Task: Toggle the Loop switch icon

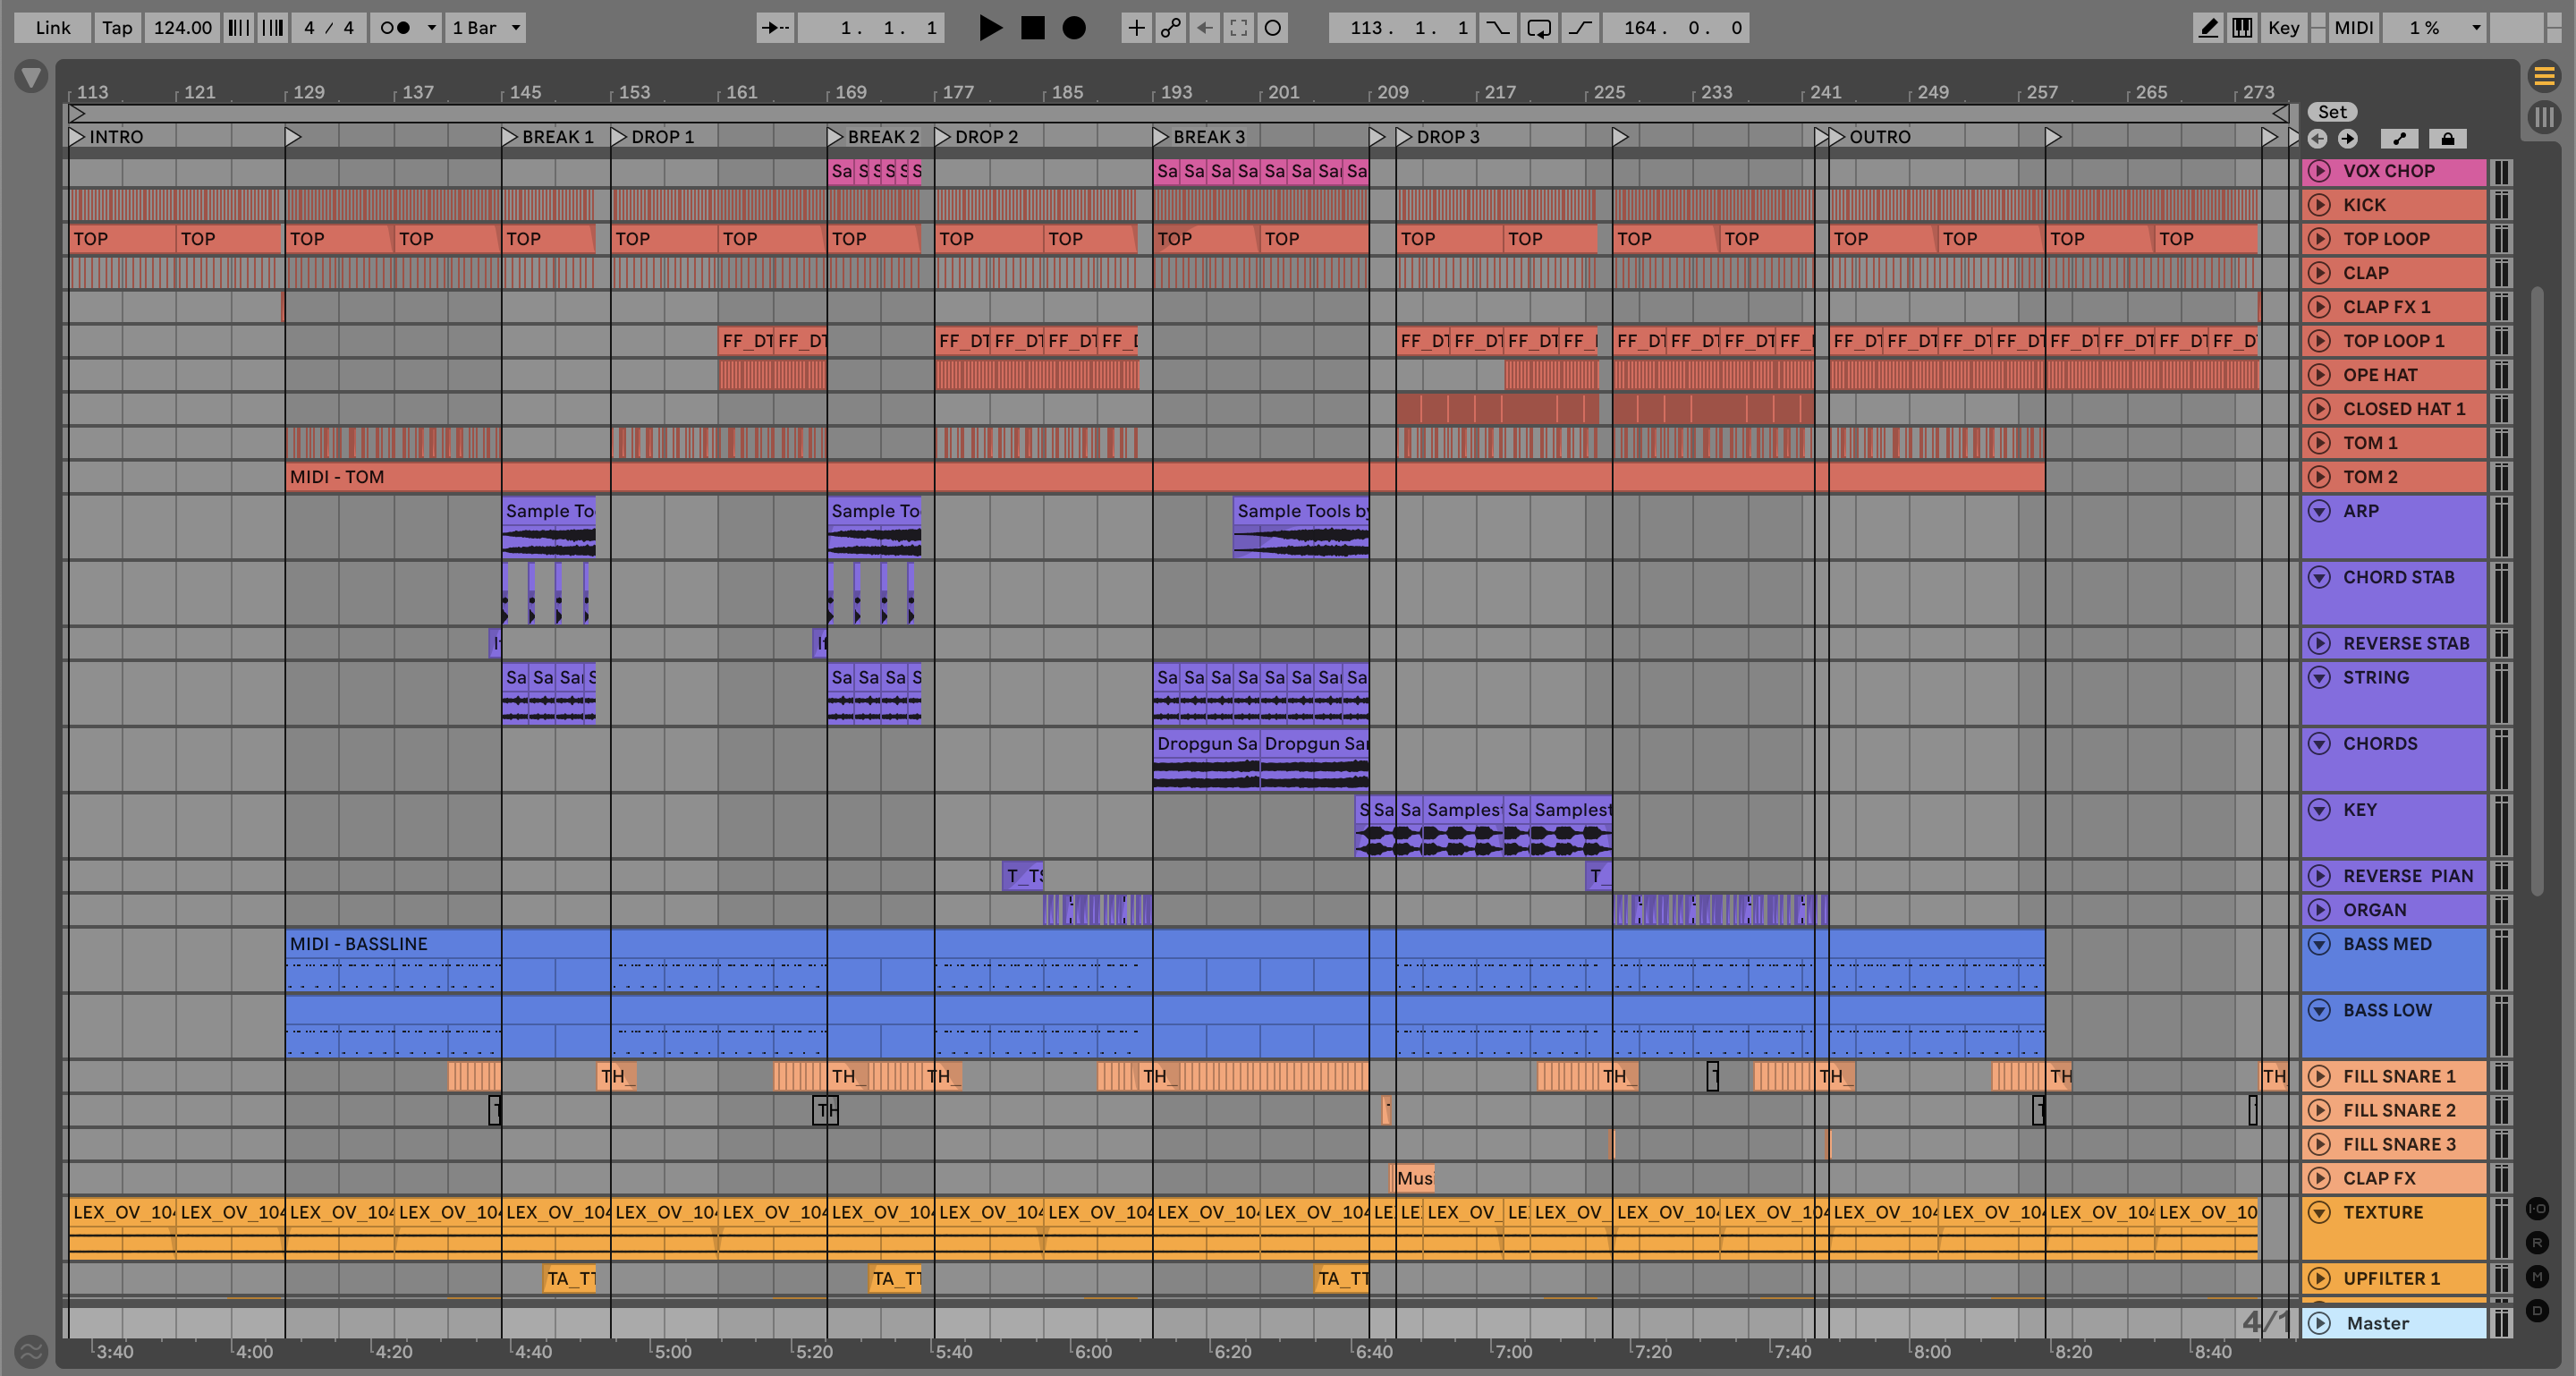Action: point(1539,28)
